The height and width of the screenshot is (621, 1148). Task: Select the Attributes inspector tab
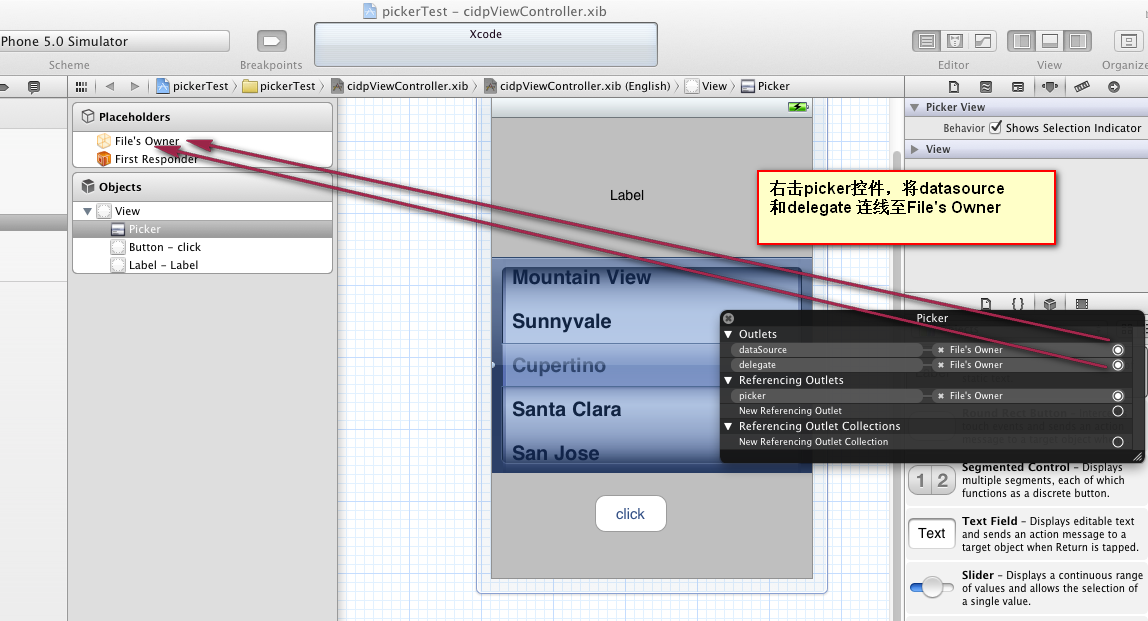[1050, 86]
